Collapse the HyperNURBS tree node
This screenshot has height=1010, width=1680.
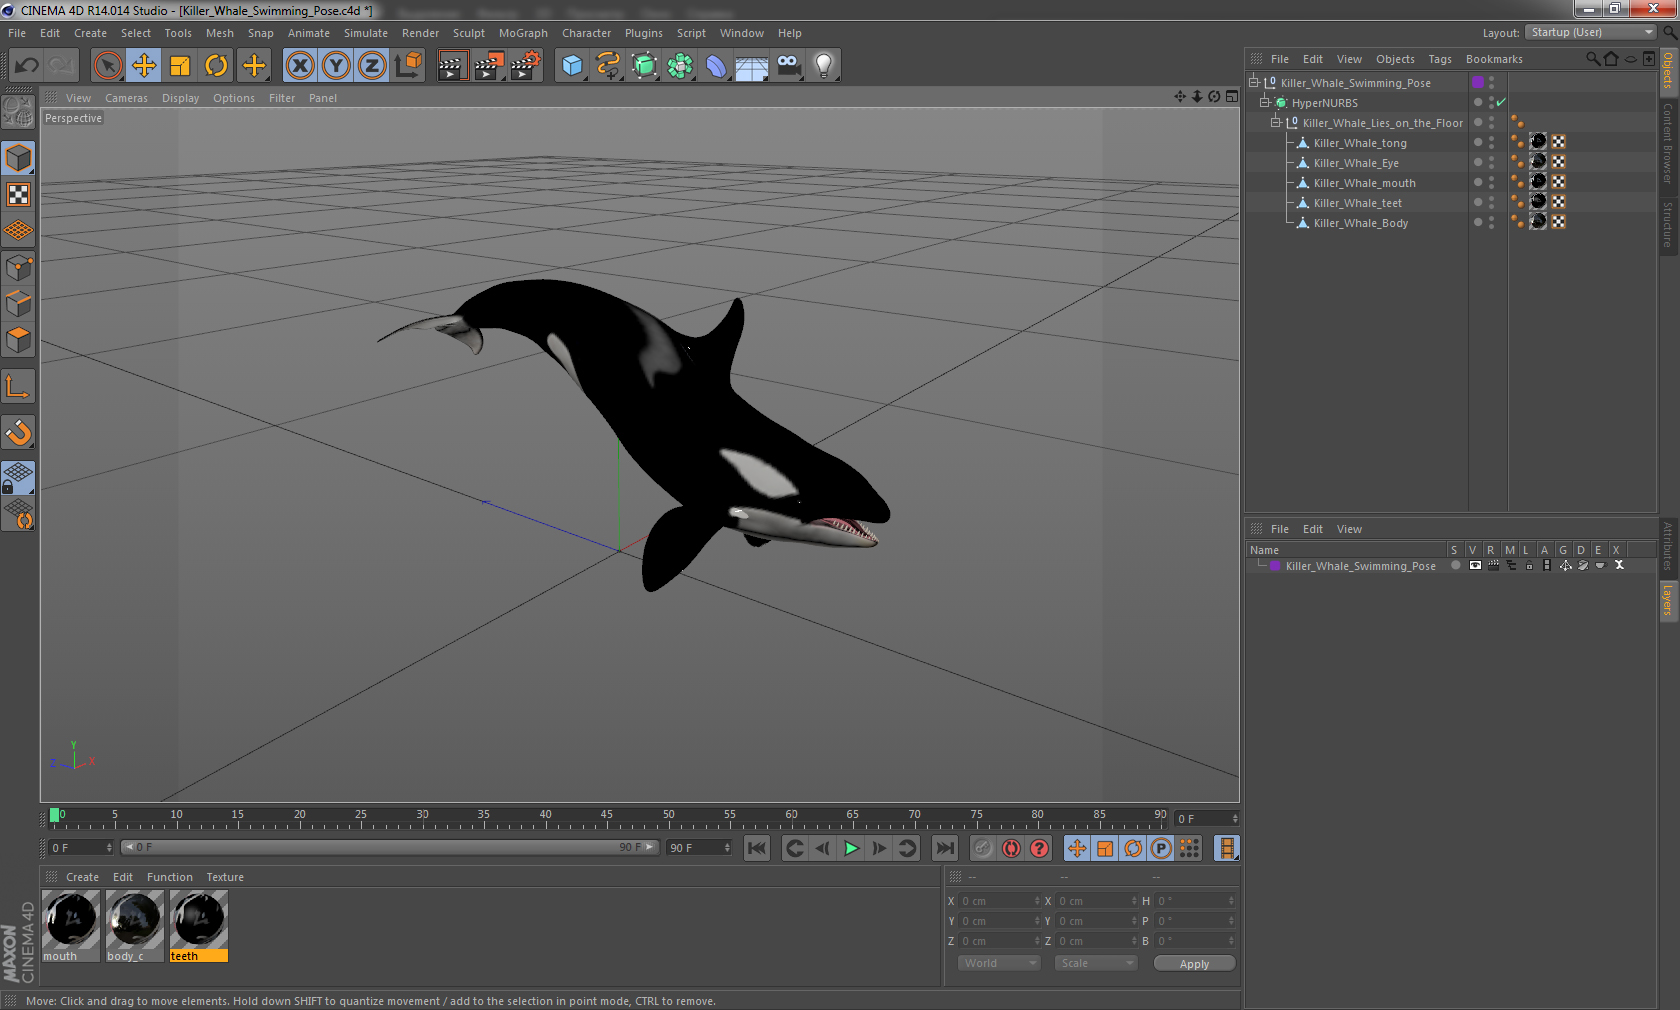(x=1264, y=102)
